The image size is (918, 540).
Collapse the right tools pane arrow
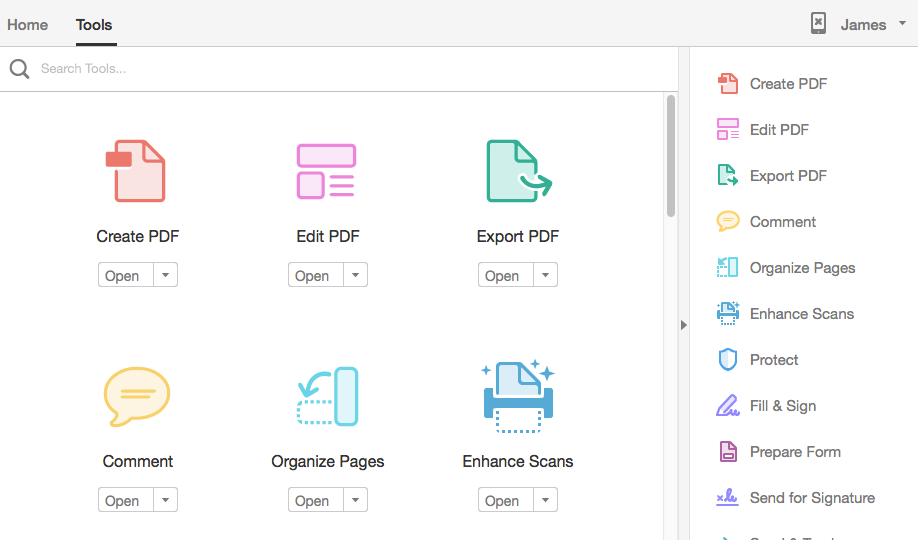pos(683,325)
